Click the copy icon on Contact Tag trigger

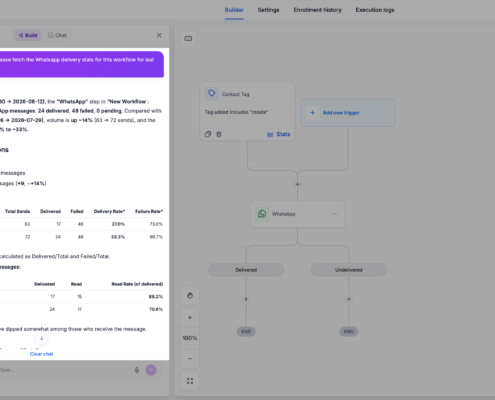coord(208,134)
